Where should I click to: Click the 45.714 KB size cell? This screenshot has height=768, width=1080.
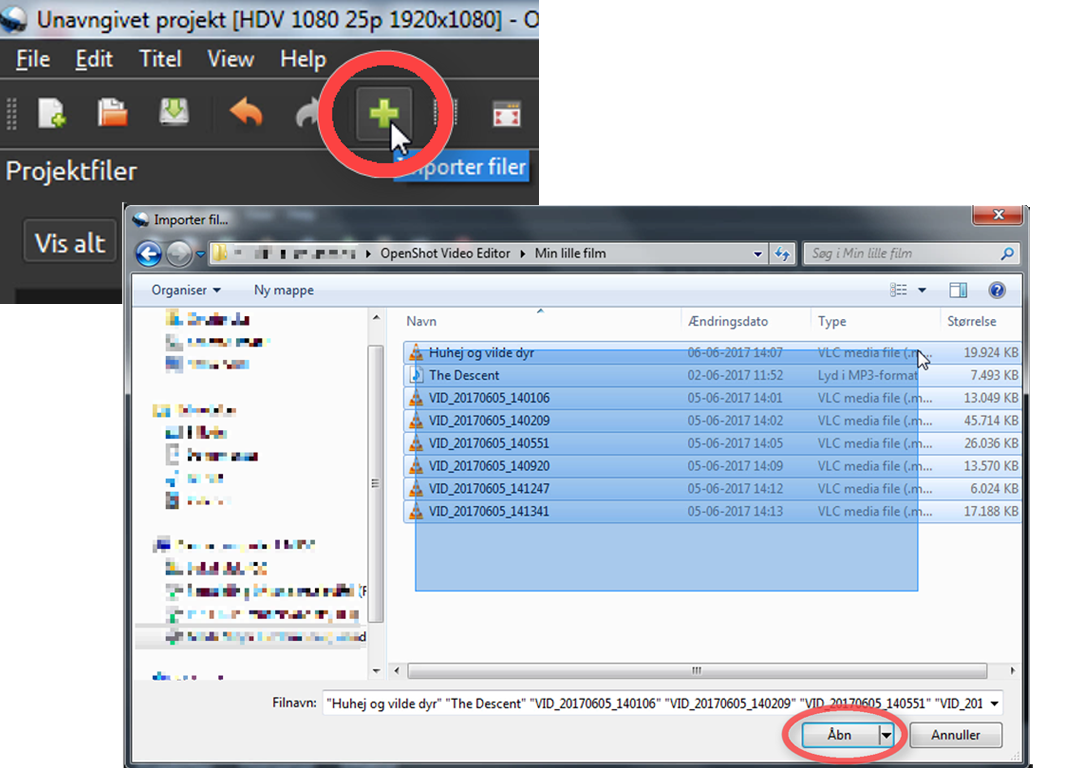point(990,421)
